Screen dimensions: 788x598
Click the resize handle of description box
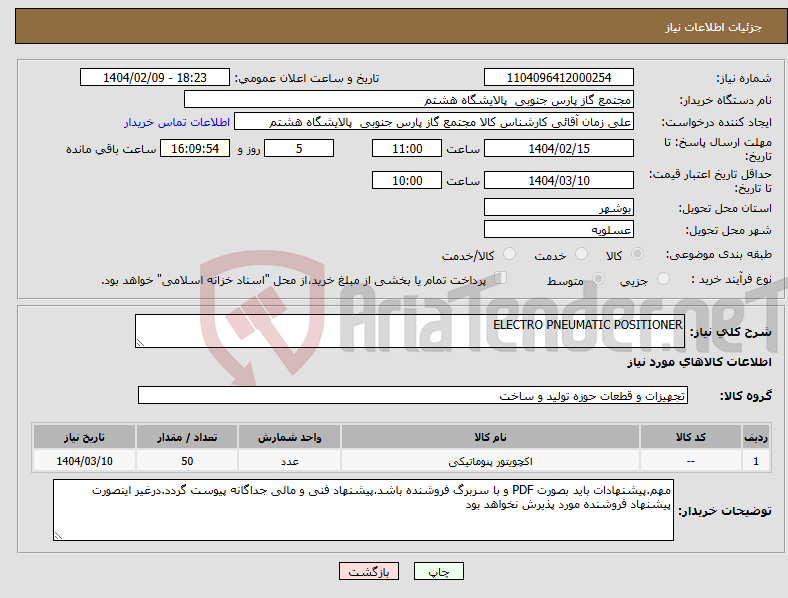pyautogui.click(x=140, y=343)
